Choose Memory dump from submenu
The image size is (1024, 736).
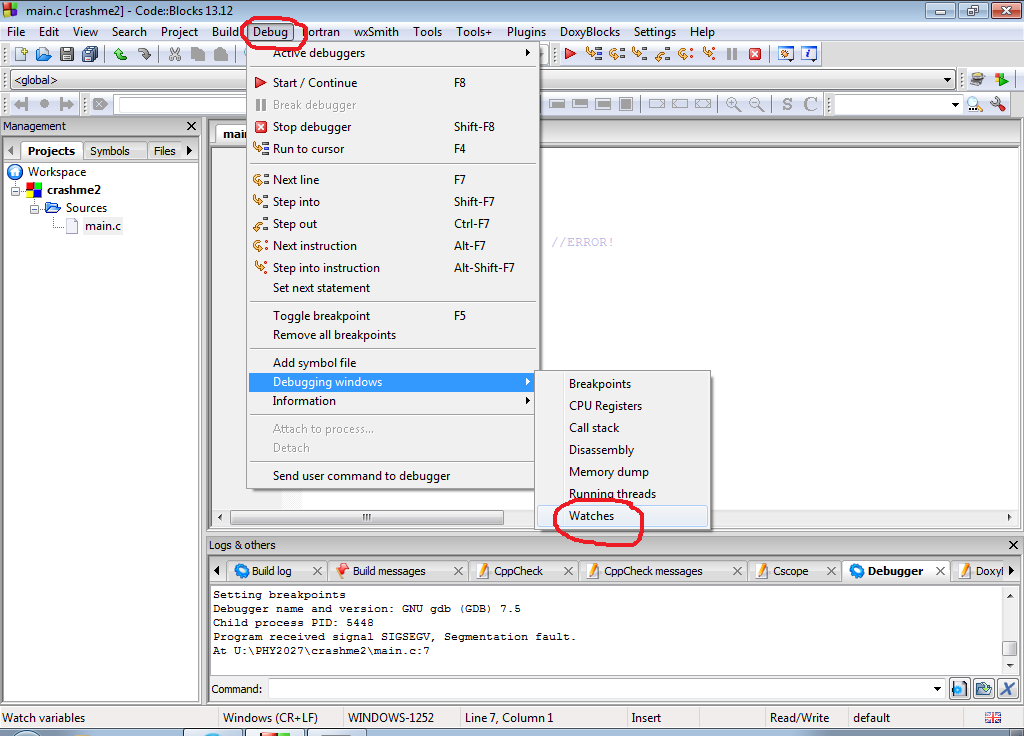[622, 472]
